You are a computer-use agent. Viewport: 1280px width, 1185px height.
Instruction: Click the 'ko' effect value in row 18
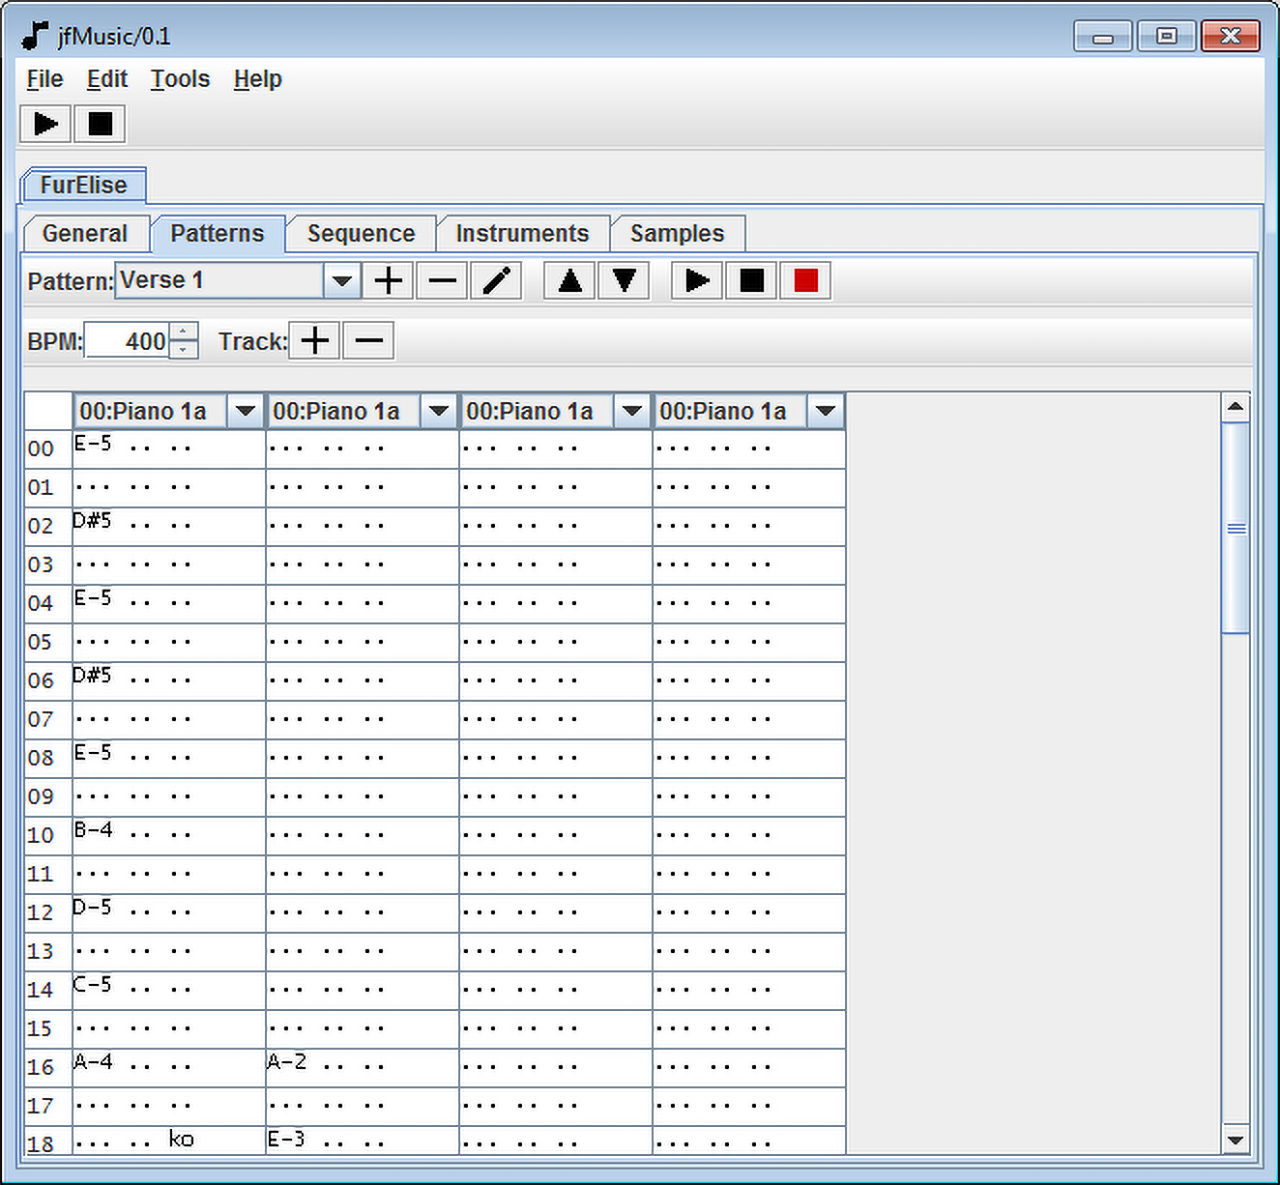181,1139
